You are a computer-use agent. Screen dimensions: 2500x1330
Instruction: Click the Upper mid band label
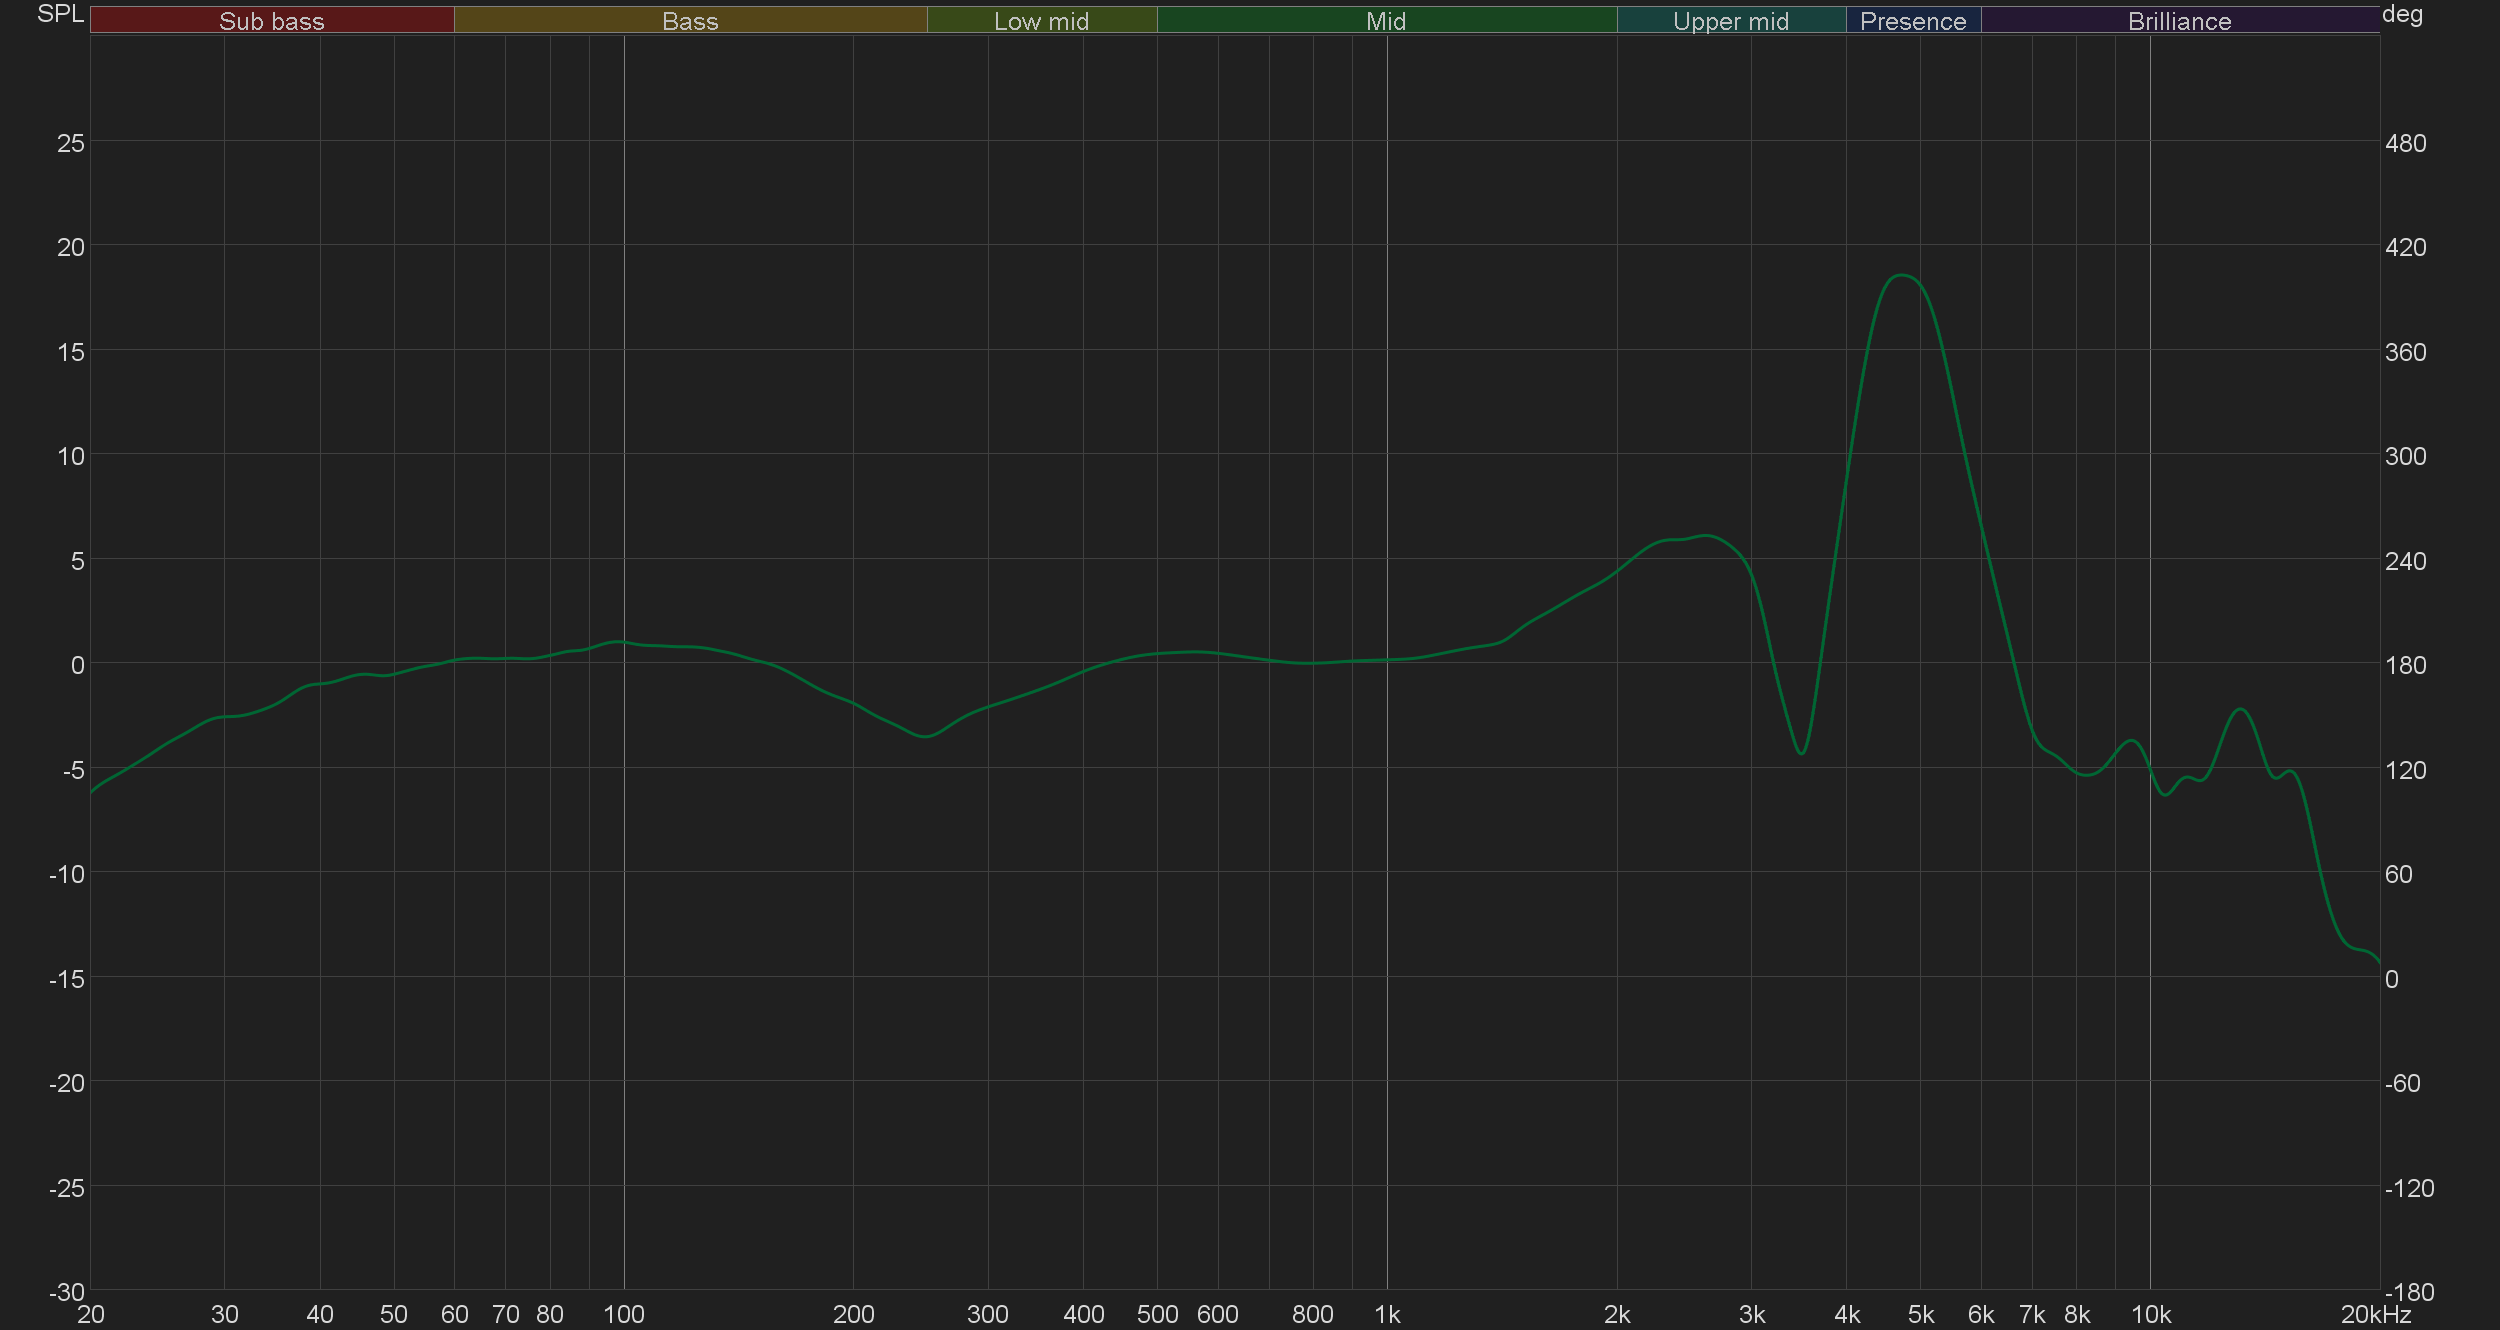[x=1731, y=21]
